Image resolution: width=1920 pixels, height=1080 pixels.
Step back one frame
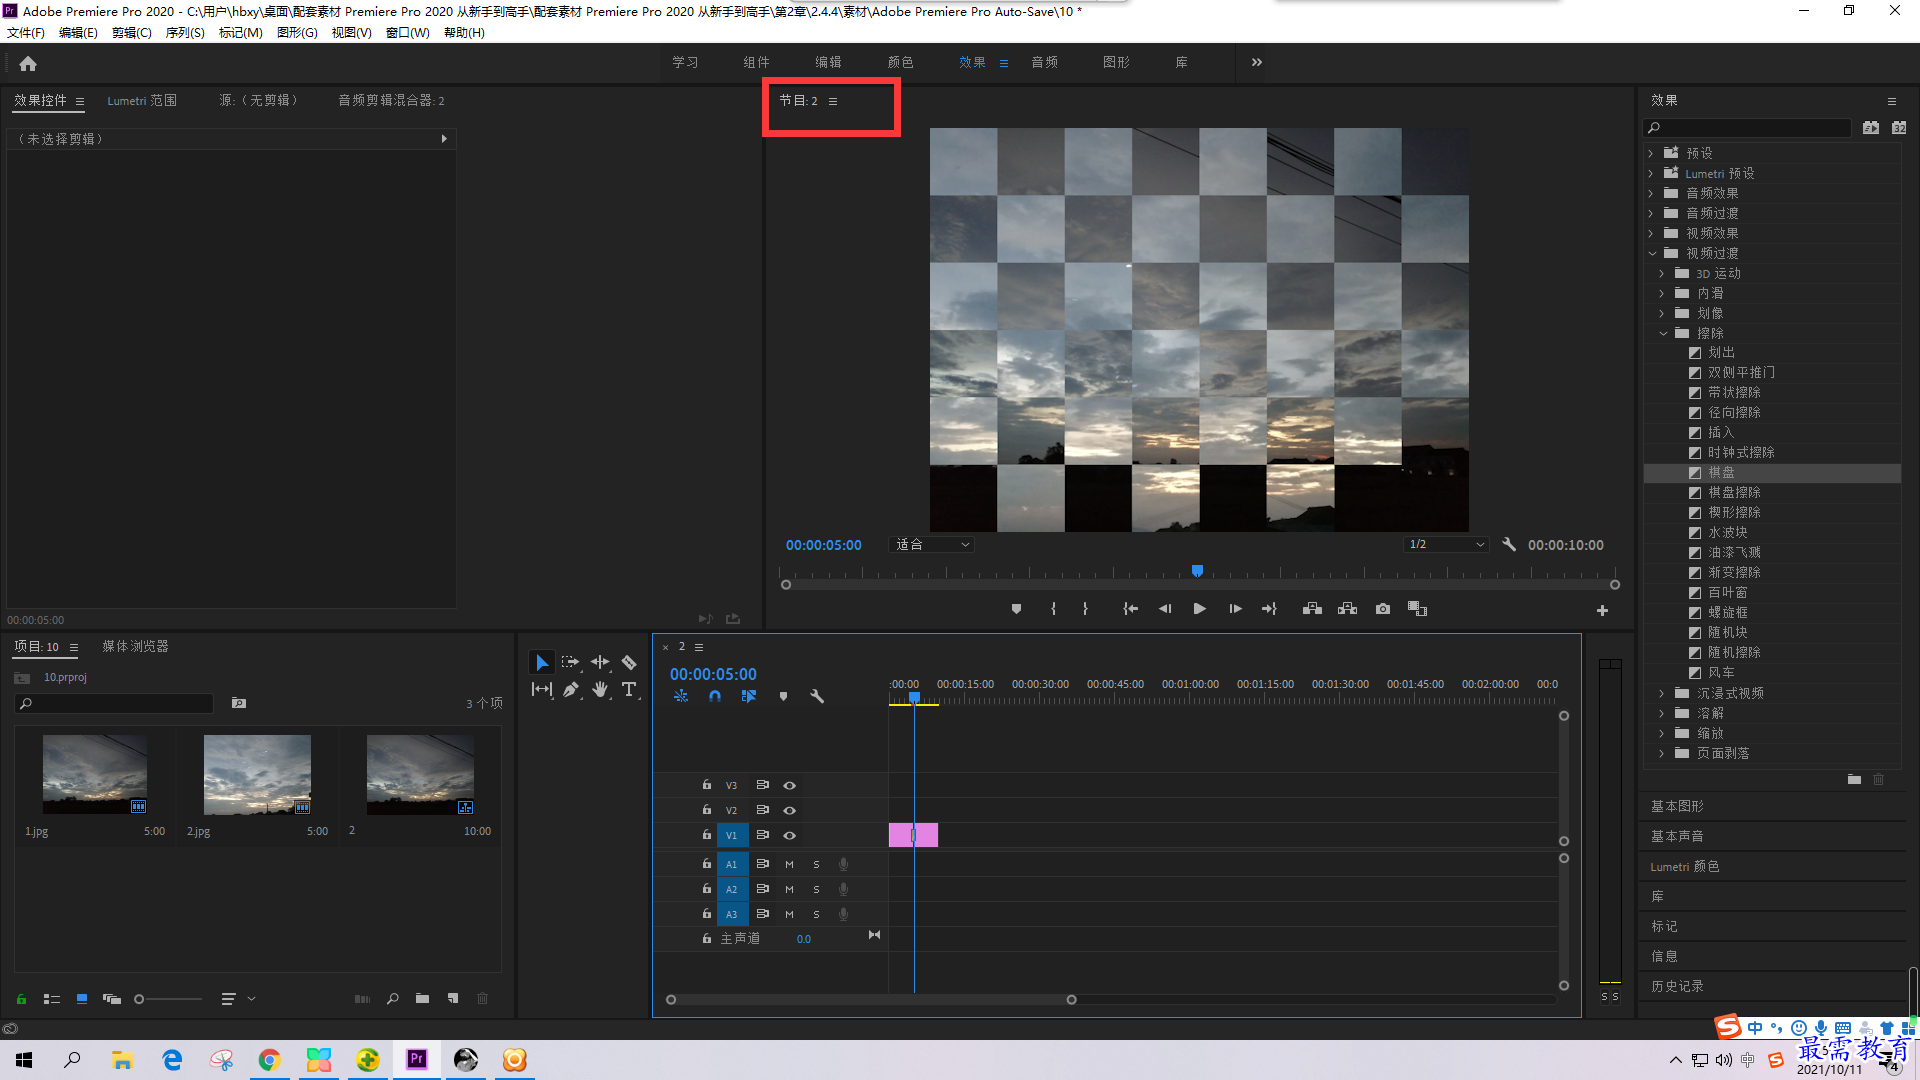tap(1165, 609)
